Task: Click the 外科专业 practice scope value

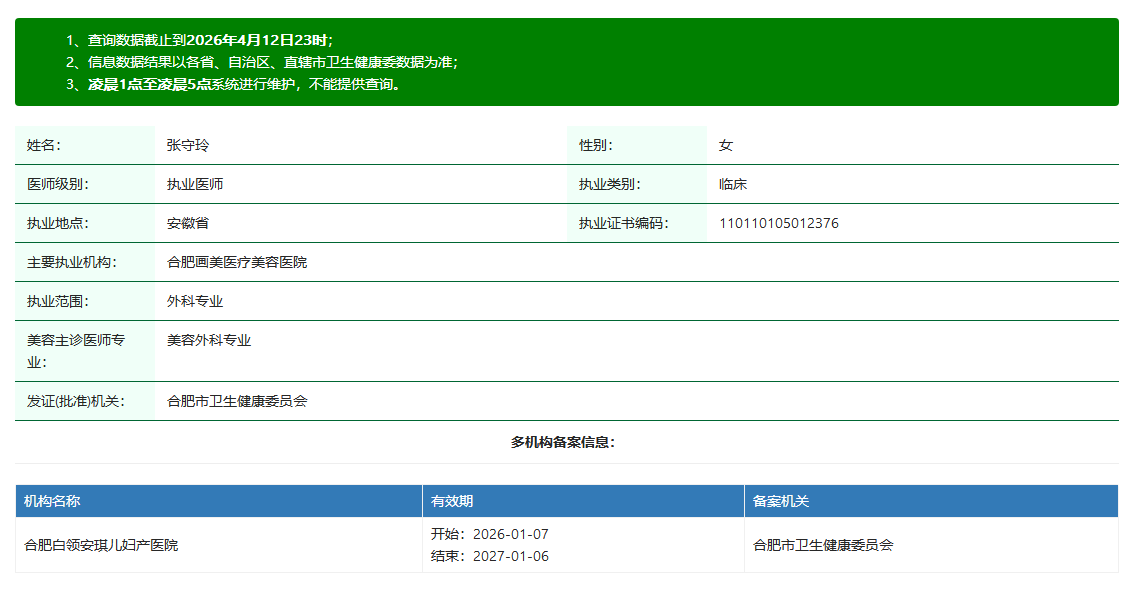Action: [195, 301]
